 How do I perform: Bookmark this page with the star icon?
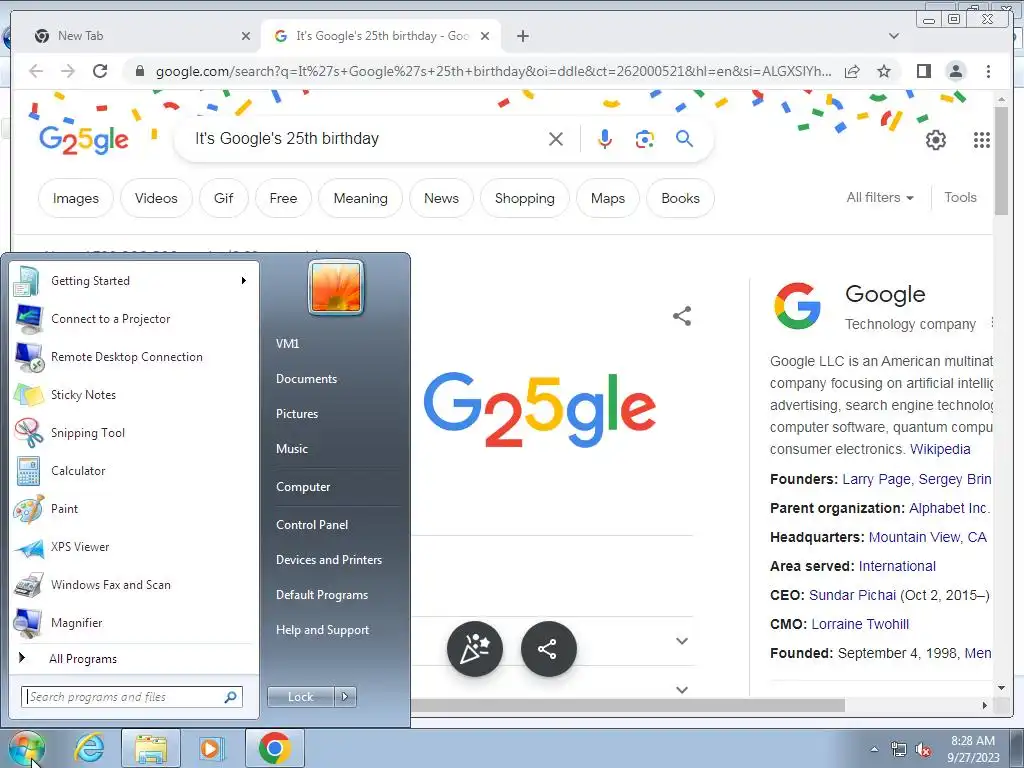tap(884, 71)
